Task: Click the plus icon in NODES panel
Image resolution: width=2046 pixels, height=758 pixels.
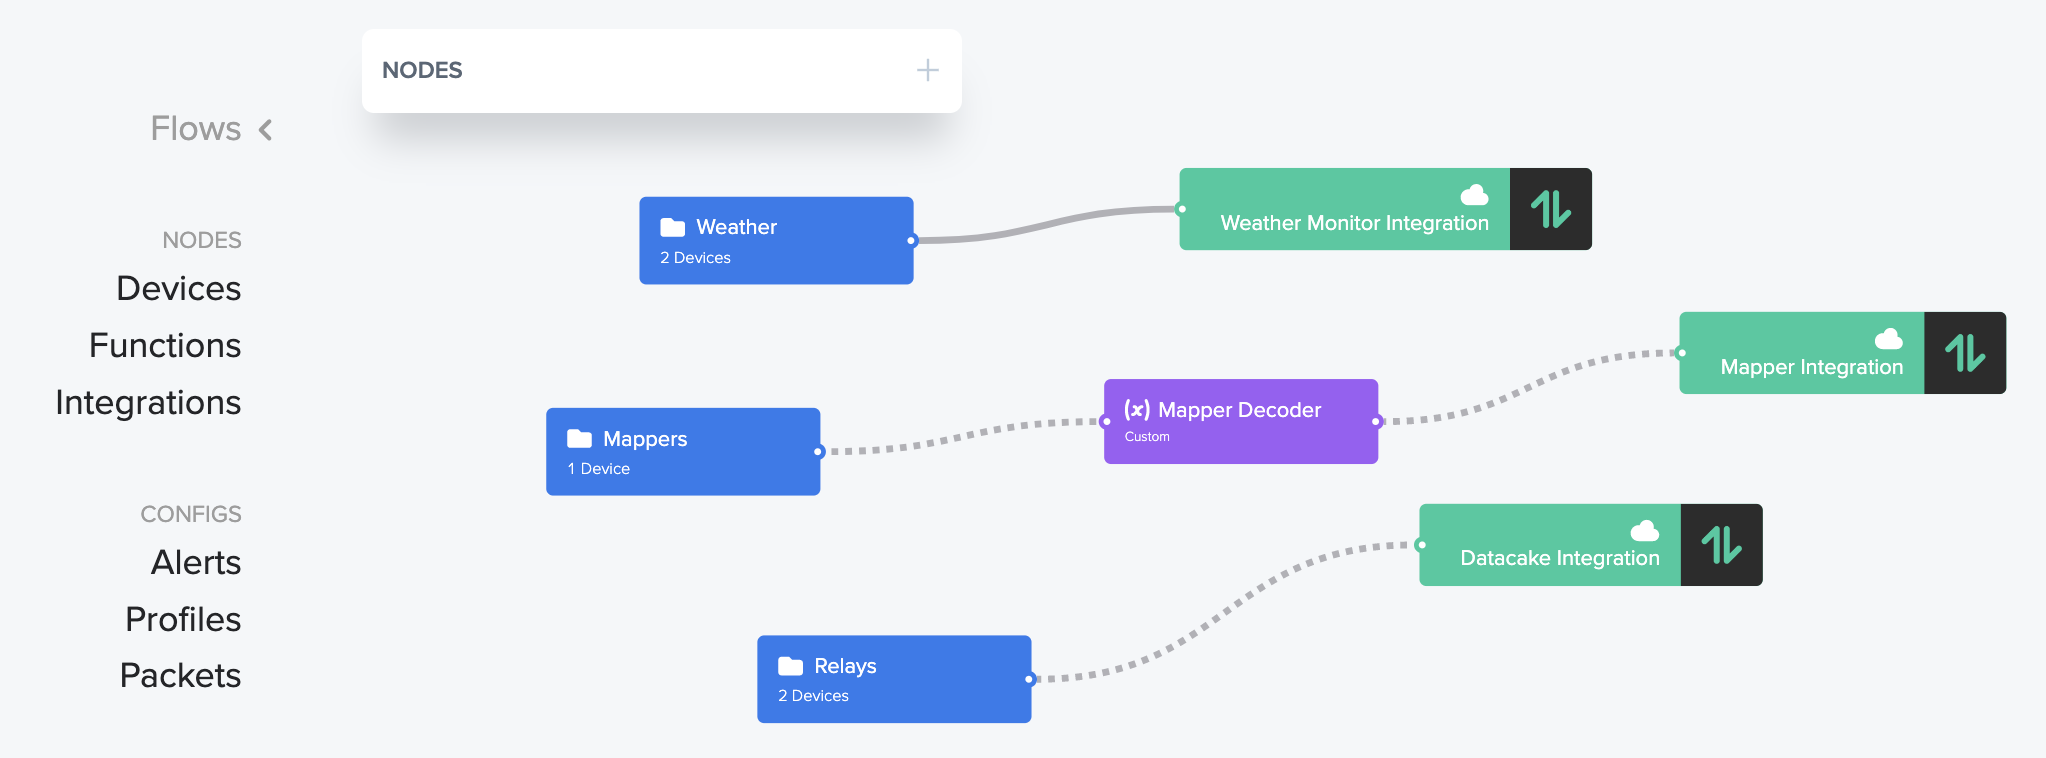Action: (928, 70)
